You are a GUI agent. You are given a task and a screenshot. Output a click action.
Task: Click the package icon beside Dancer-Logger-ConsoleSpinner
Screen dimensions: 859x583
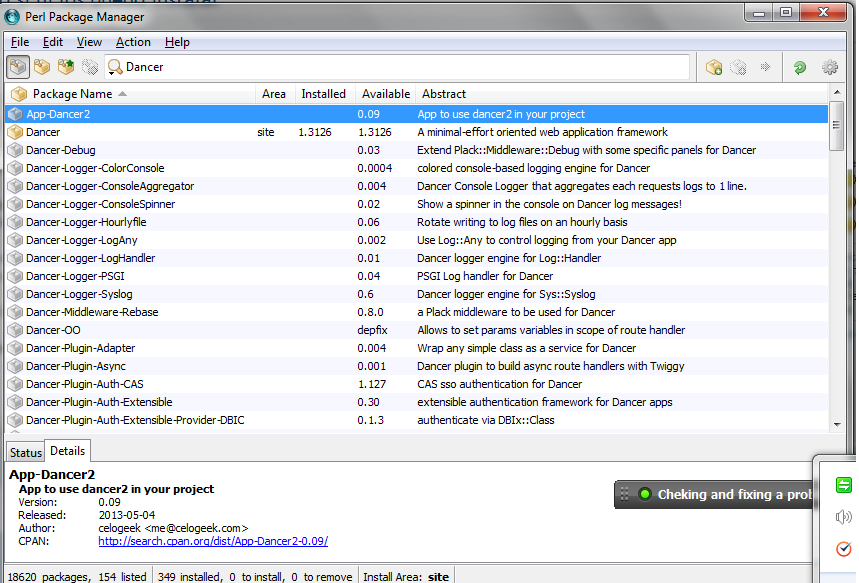(x=15, y=204)
